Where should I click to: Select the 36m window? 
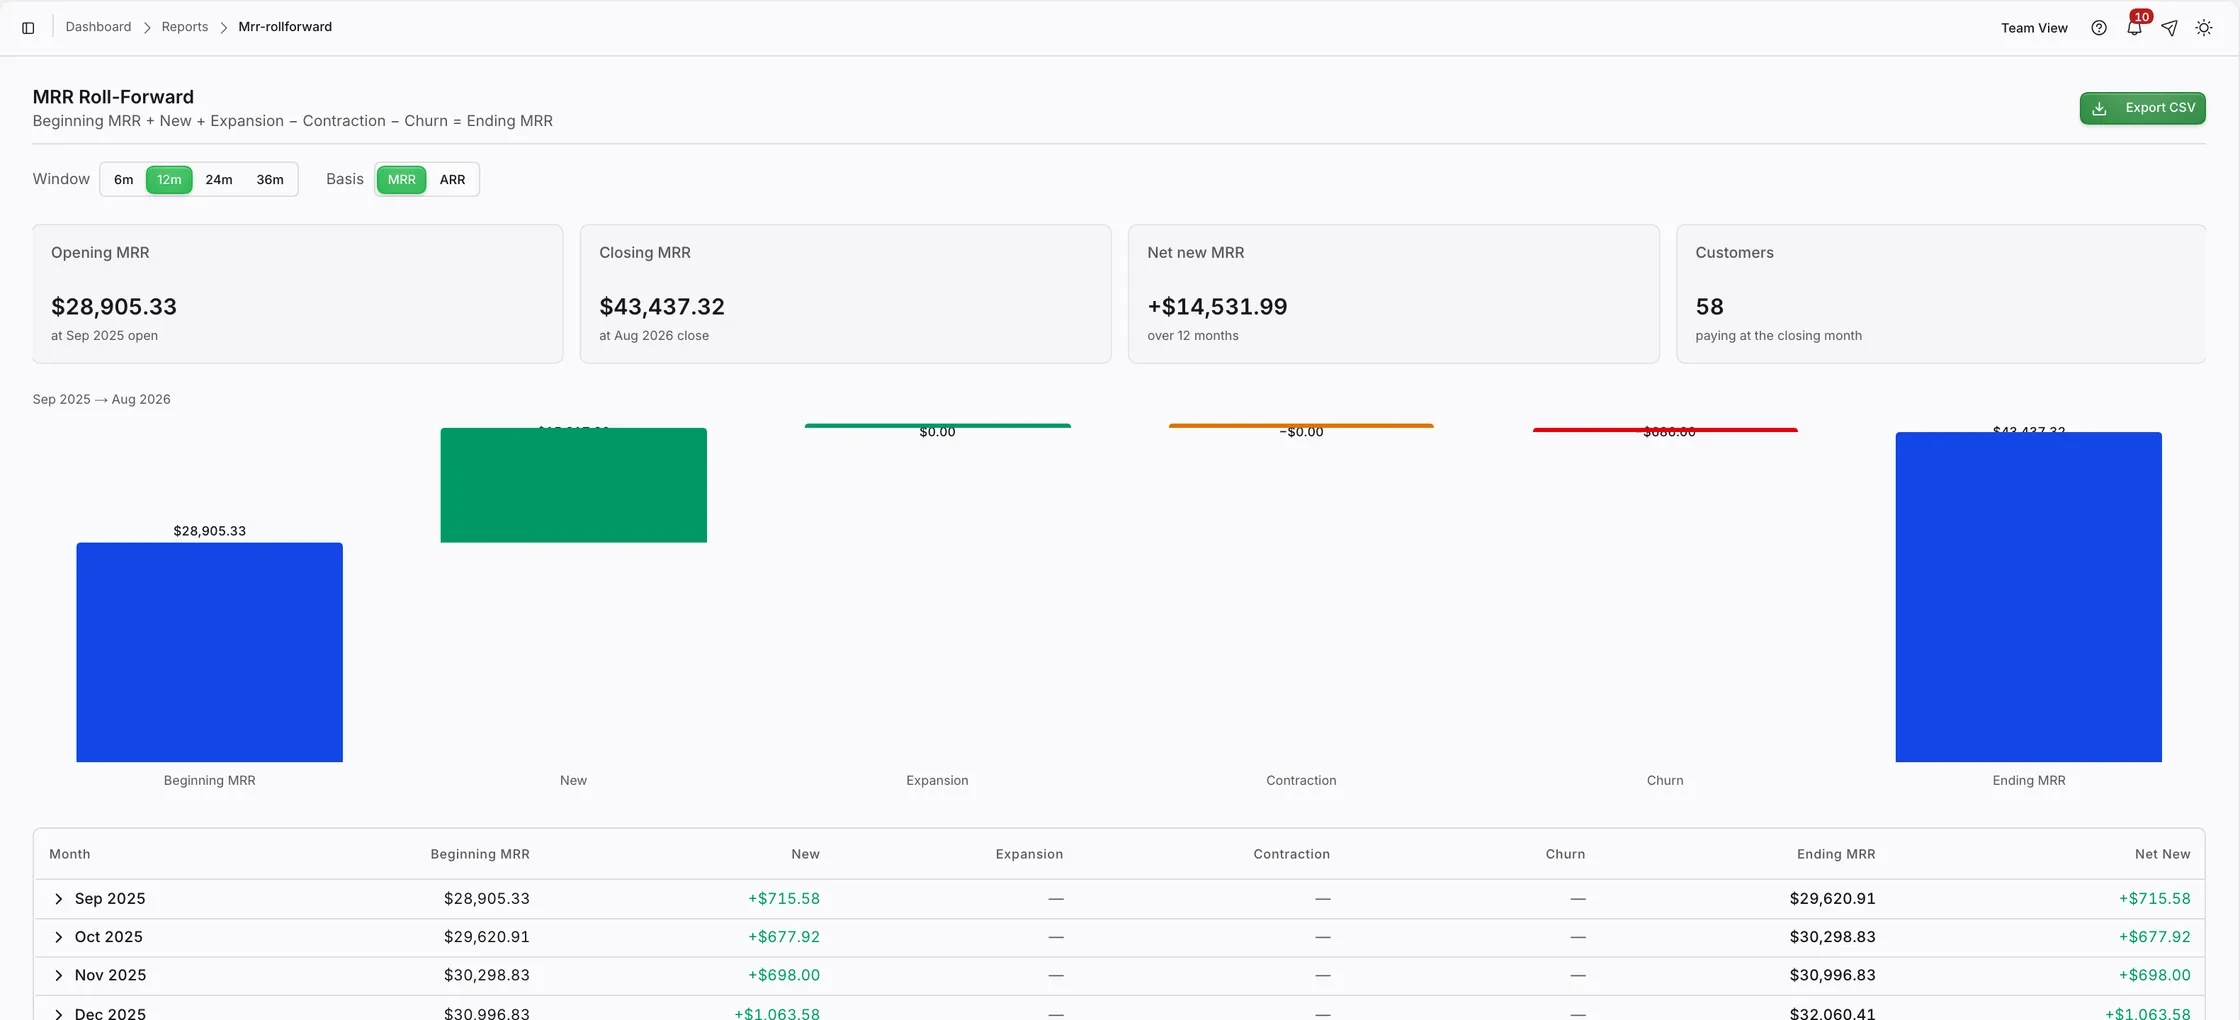click(270, 180)
